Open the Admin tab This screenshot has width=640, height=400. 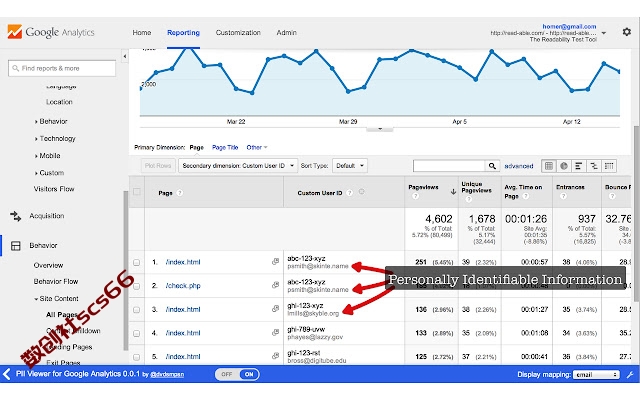287,33
